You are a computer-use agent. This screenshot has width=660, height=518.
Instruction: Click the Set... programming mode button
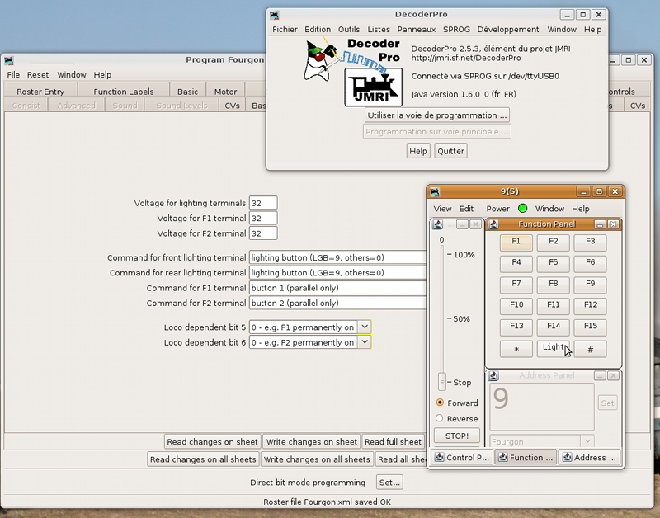[389, 482]
